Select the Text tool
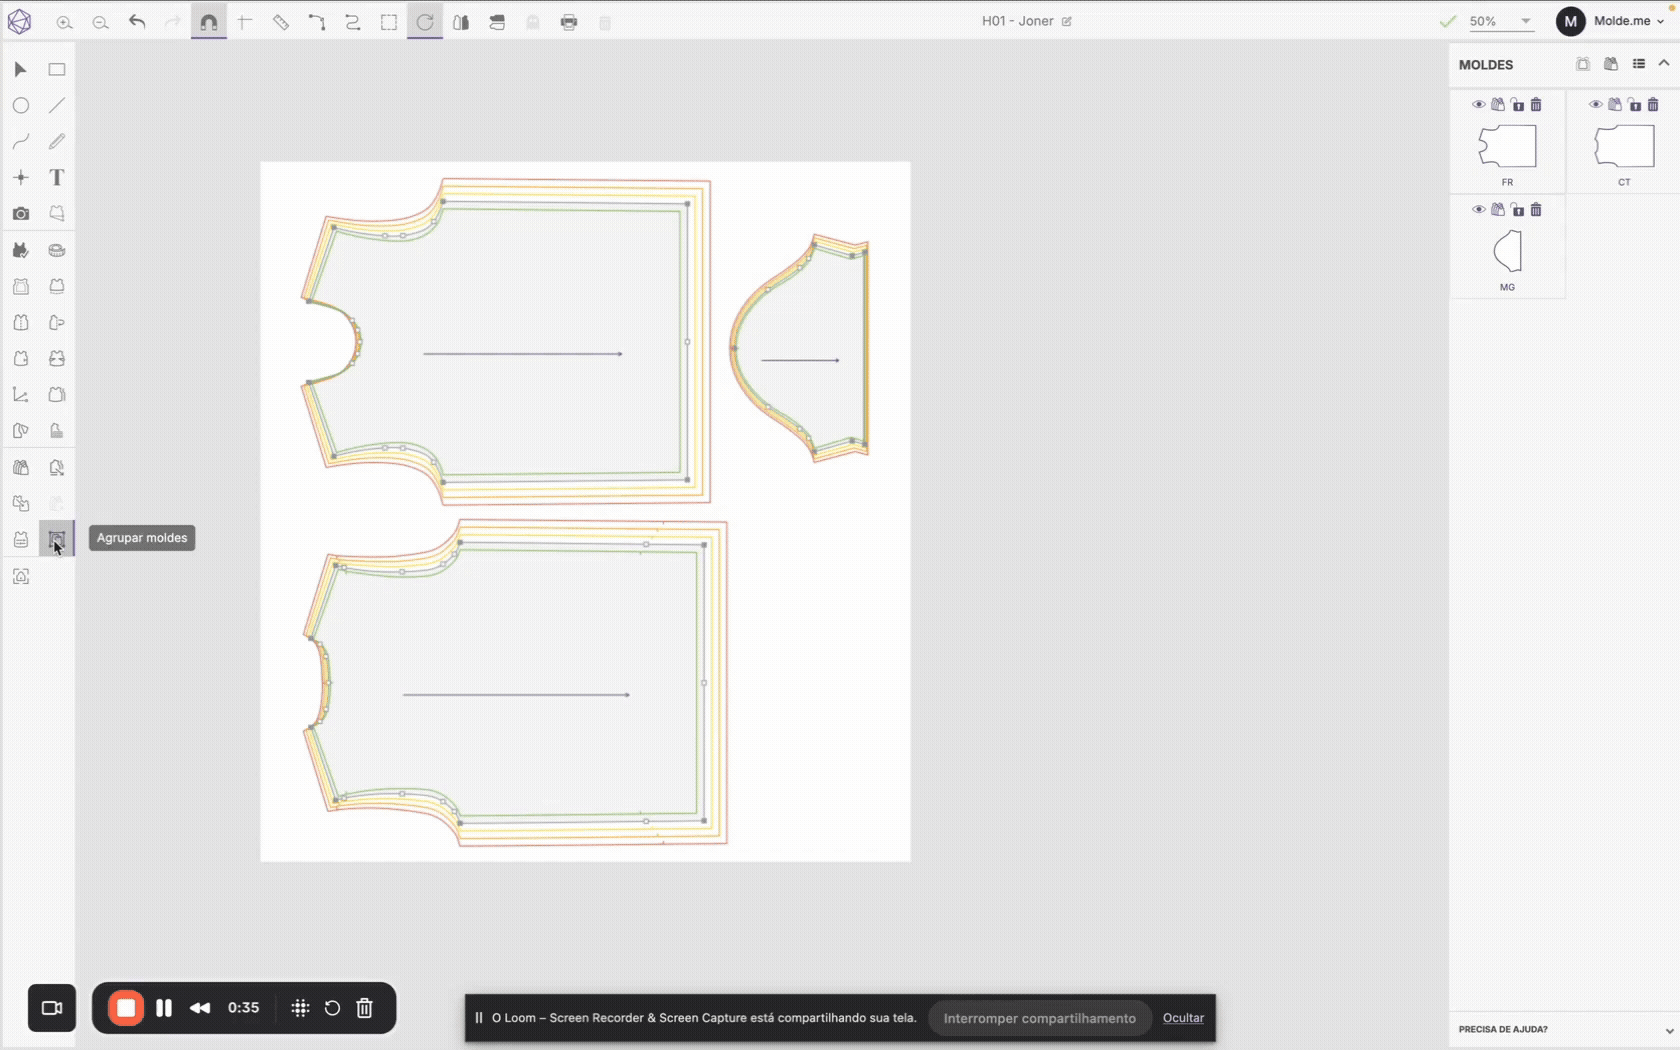1680x1050 pixels. click(57, 178)
